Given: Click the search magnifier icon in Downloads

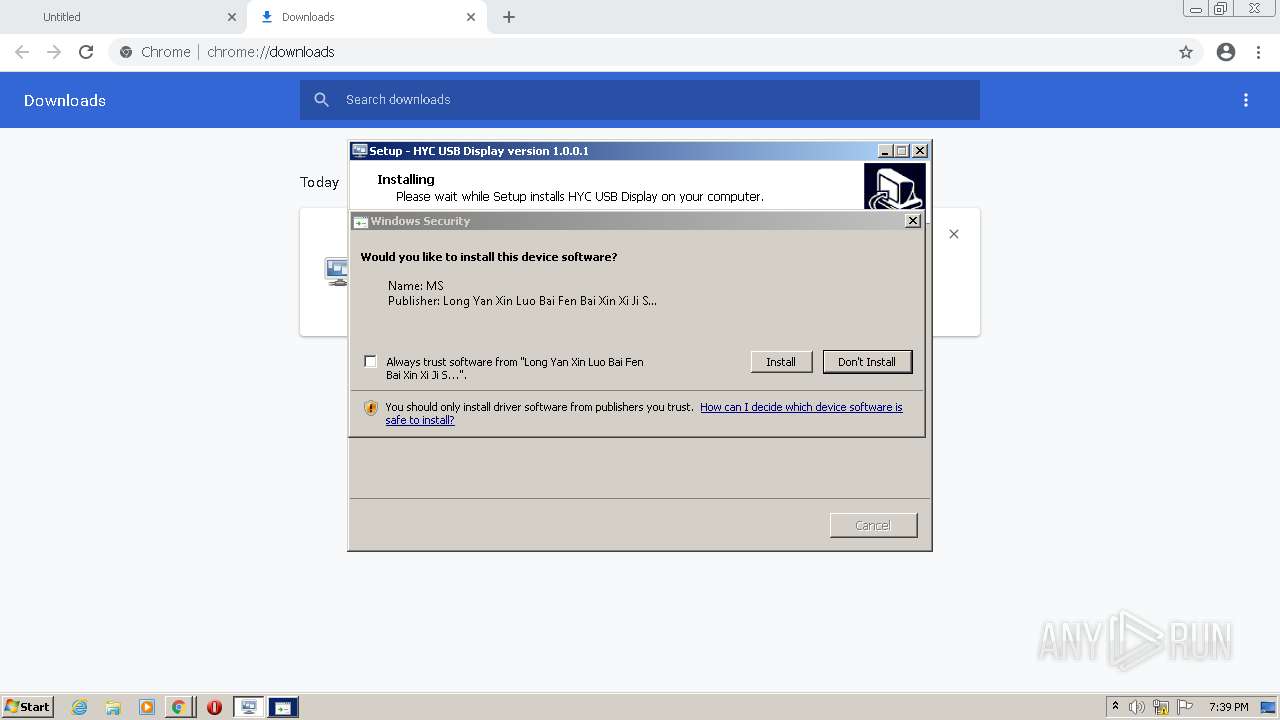Looking at the screenshot, I should tap(321, 100).
